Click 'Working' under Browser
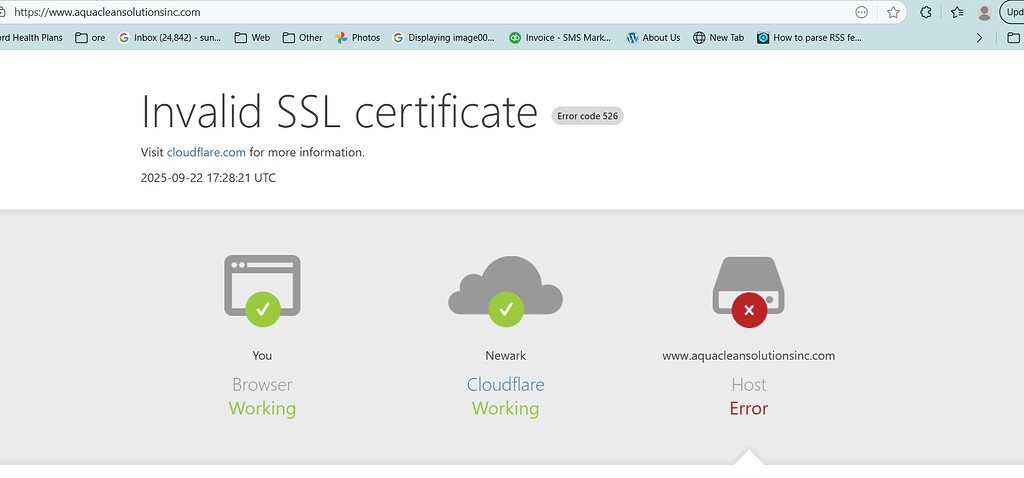 tap(262, 409)
